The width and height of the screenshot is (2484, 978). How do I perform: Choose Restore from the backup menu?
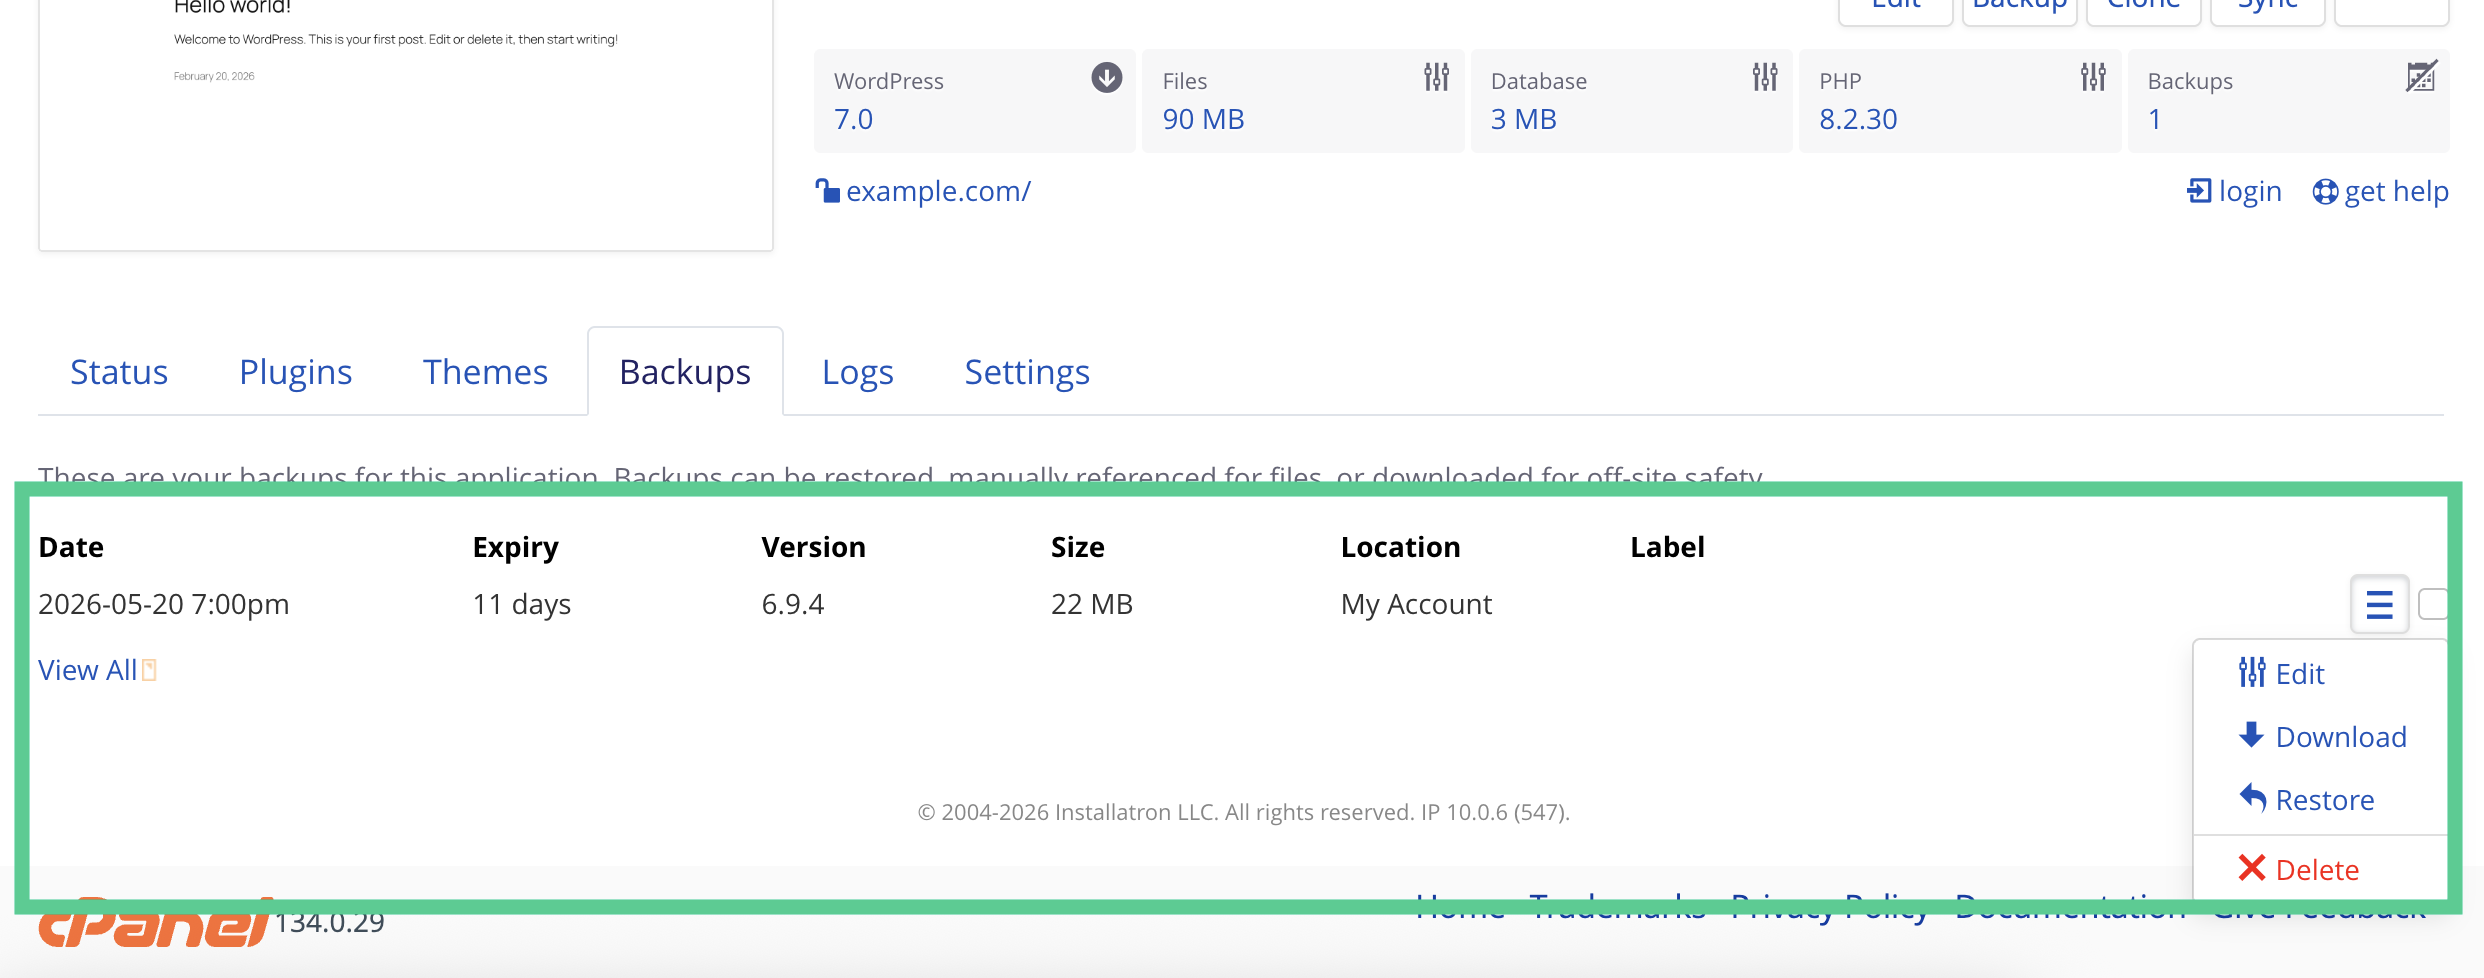pos(2306,799)
